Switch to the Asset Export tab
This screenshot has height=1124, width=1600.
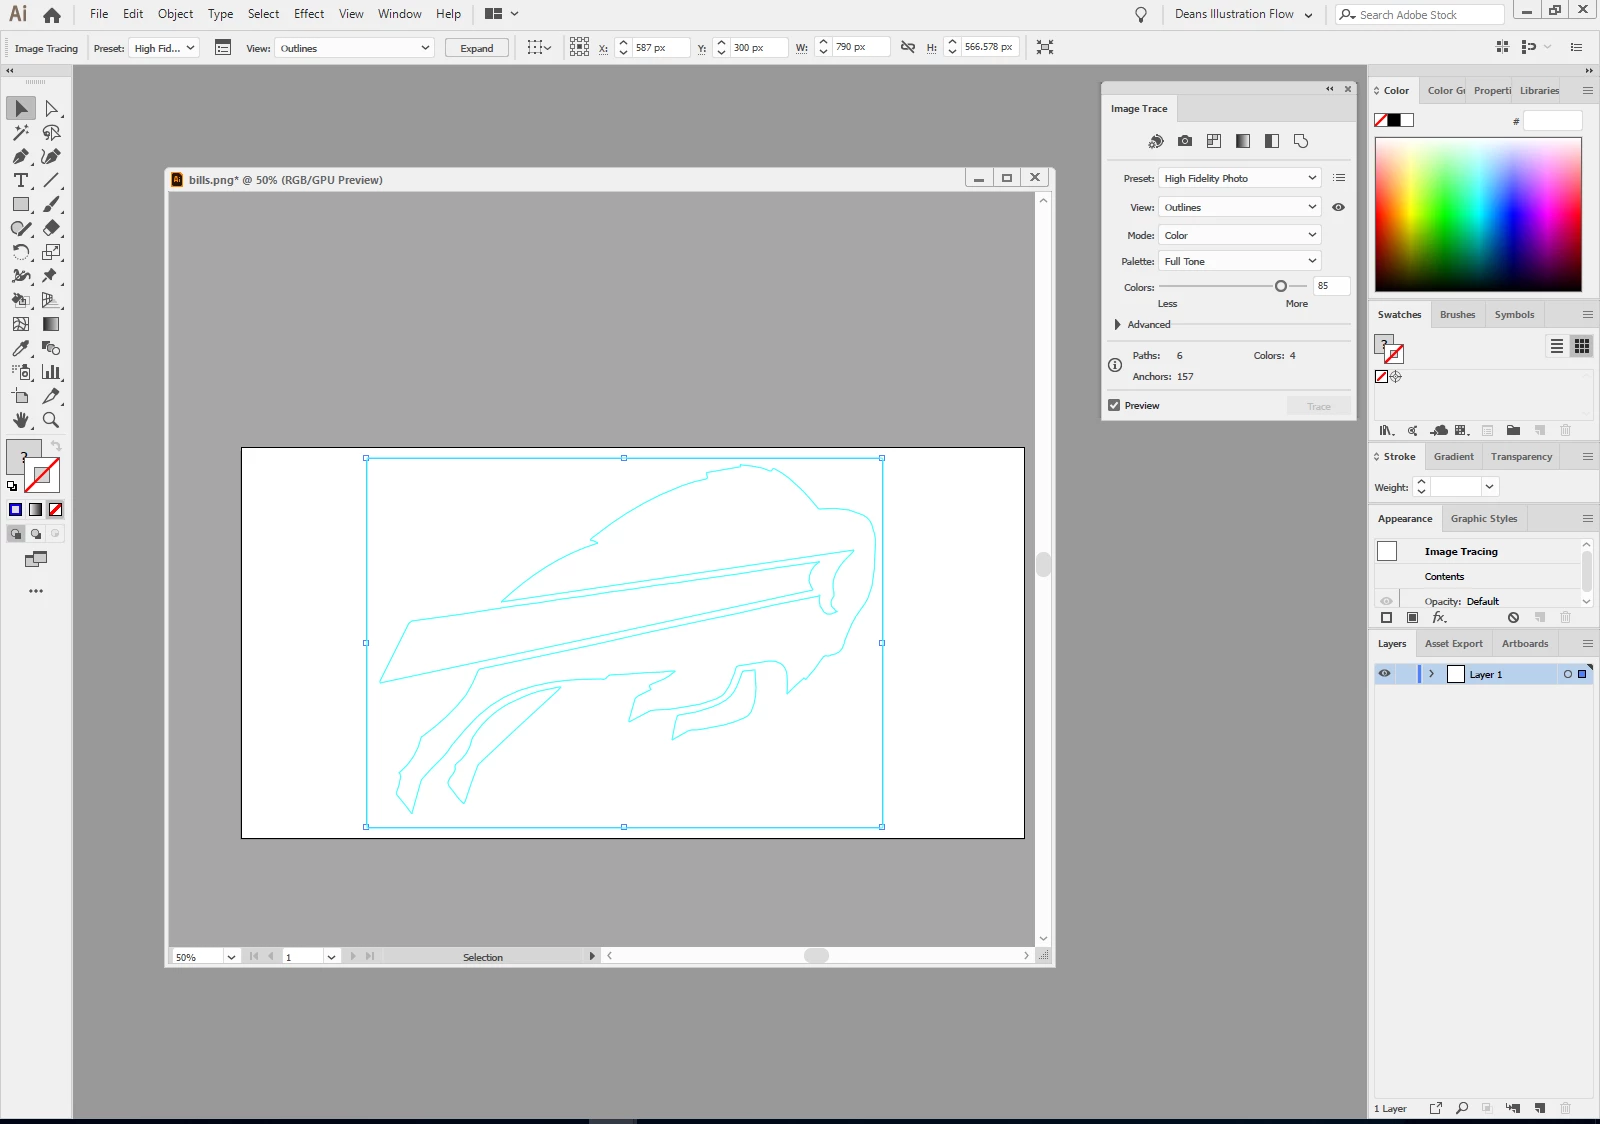pyautogui.click(x=1453, y=644)
